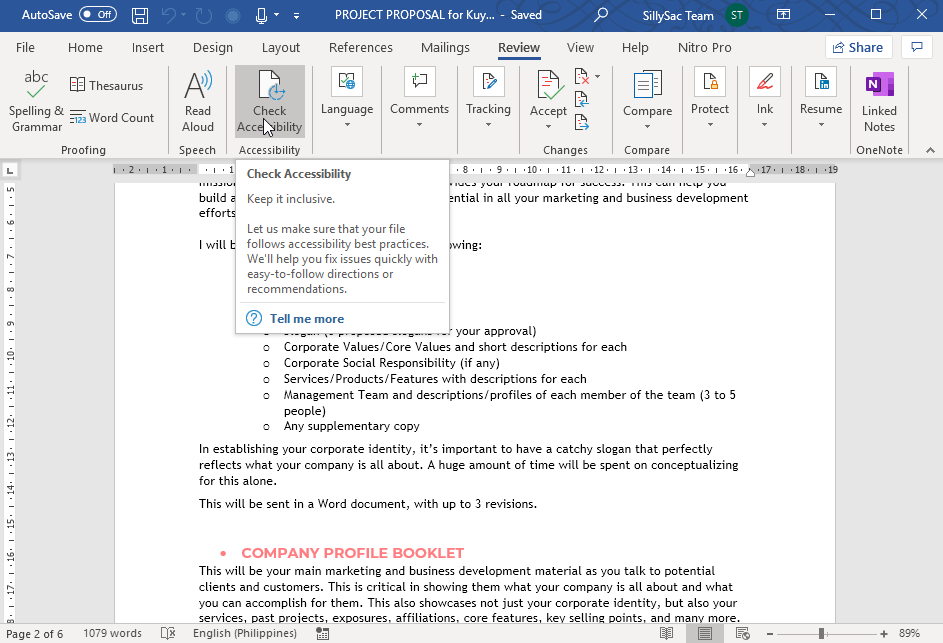Screen dimensions: 943x643
Task: Adjust the zoom slider handle
Action: [x=821, y=633]
